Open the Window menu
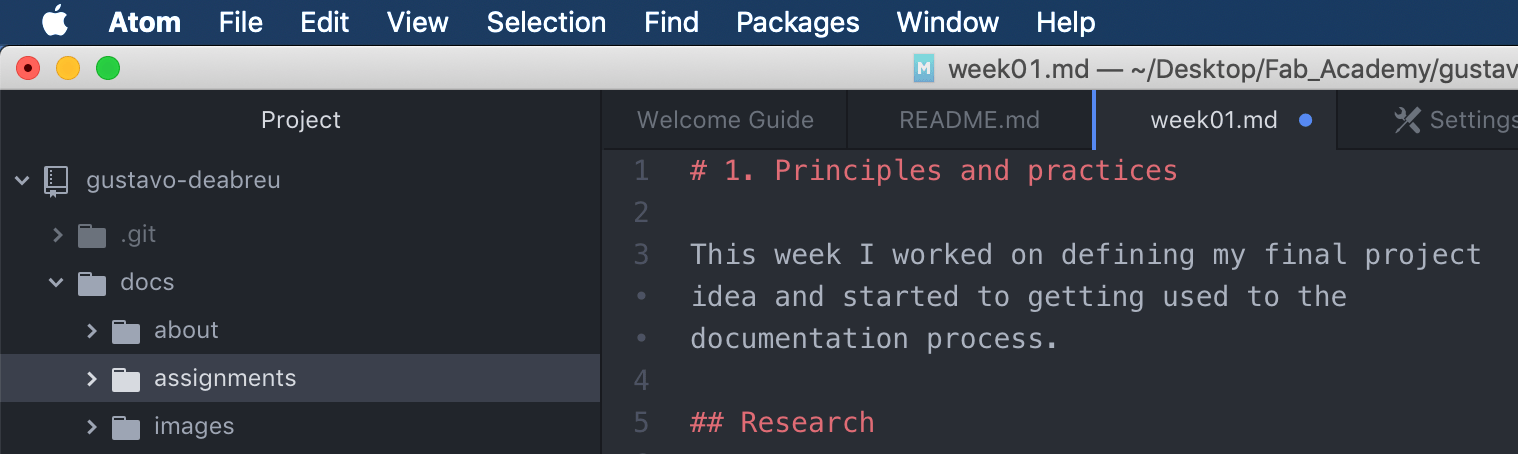Viewport: 1518px width, 454px height. [947, 22]
